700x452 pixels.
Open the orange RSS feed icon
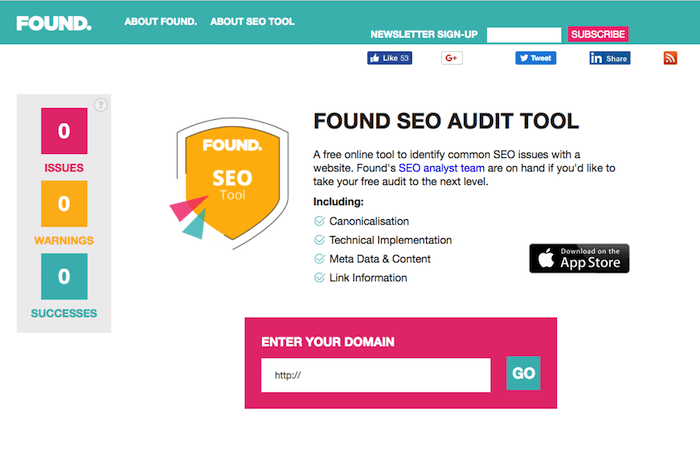pyautogui.click(x=671, y=58)
